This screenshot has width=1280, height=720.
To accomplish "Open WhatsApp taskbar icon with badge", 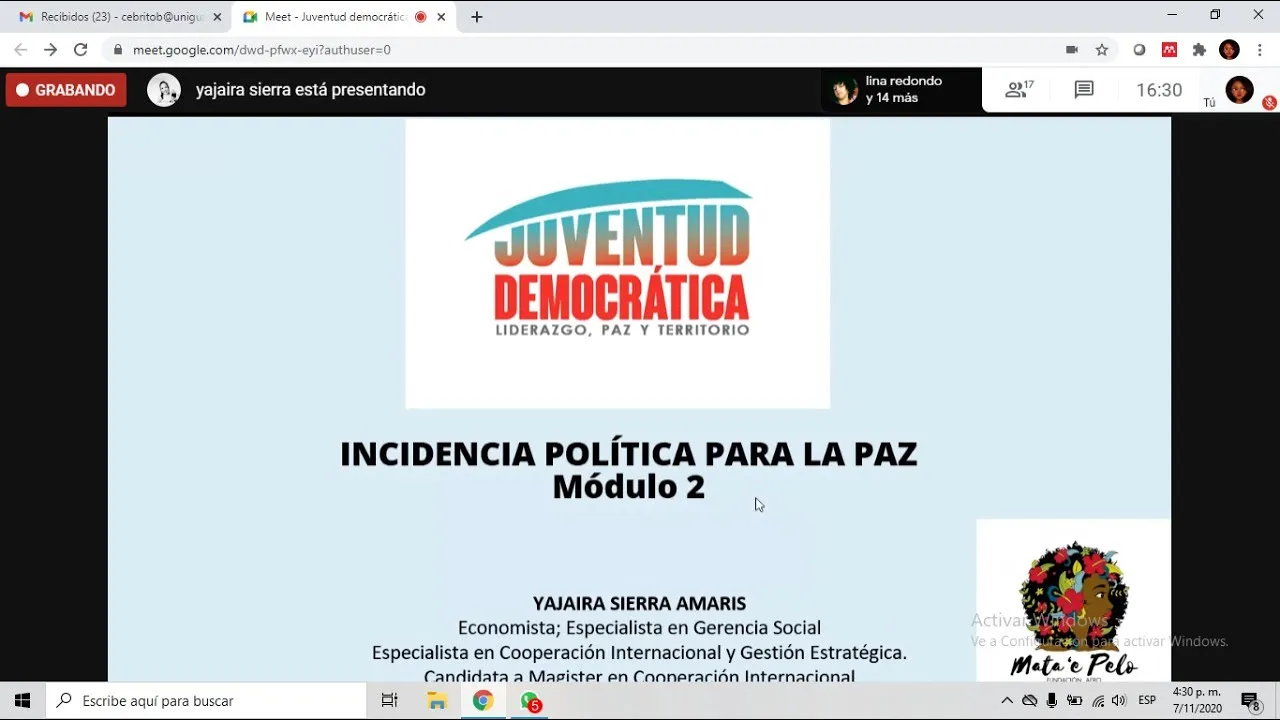I will click(x=530, y=701).
